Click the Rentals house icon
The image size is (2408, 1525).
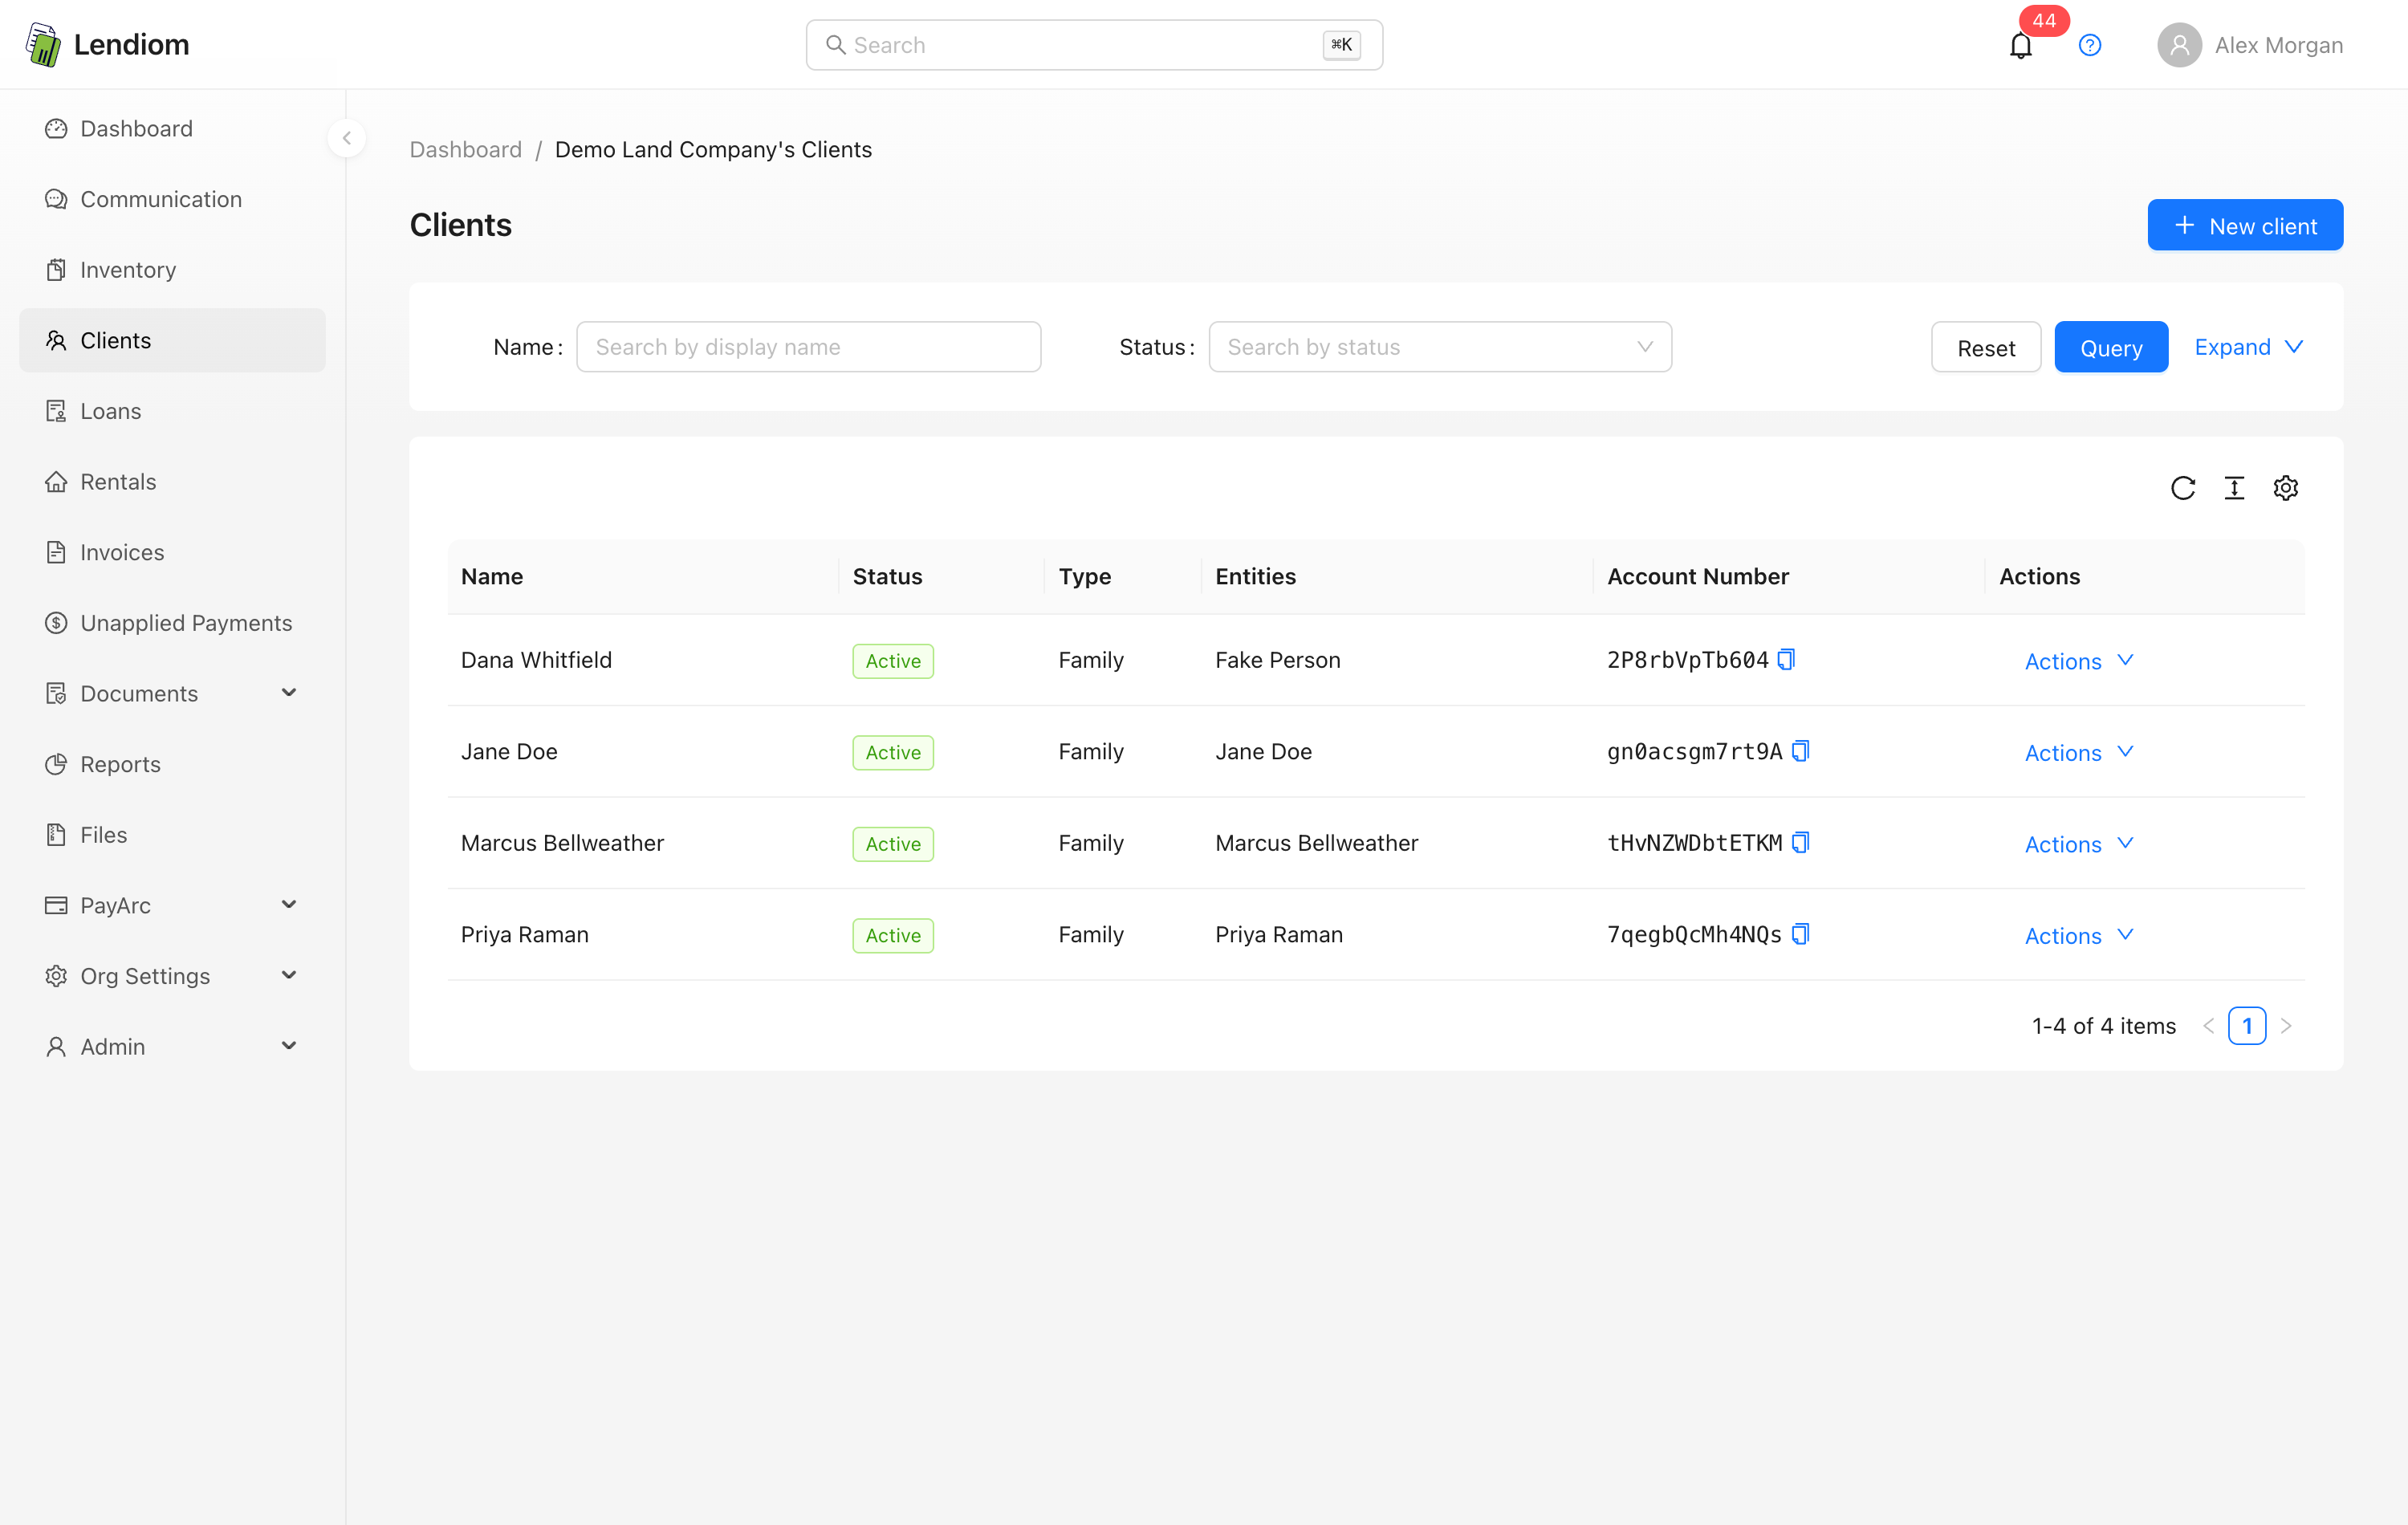[x=56, y=482]
